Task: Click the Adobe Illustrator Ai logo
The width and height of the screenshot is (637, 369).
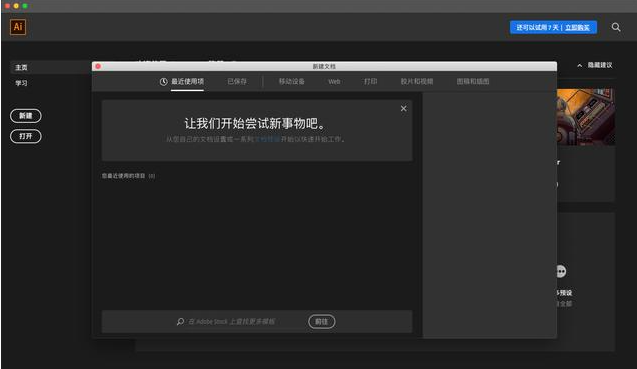Action: point(18,27)
